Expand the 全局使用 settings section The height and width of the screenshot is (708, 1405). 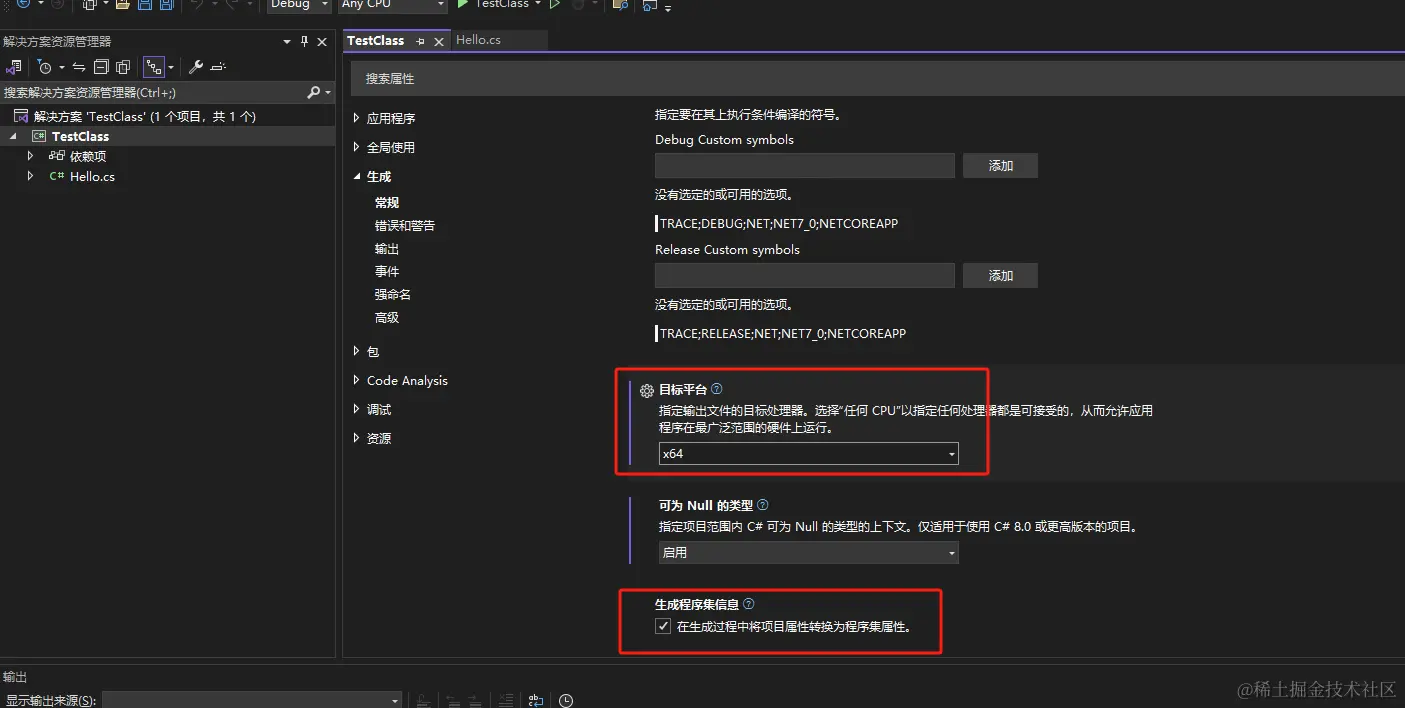357,147
